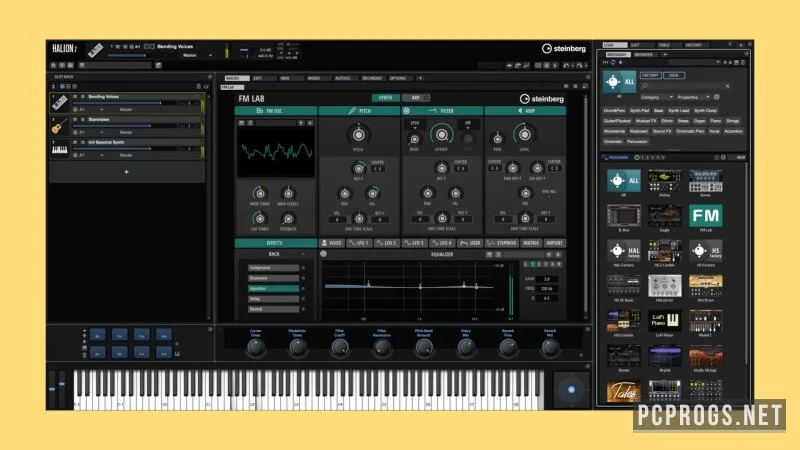The width and height of the screenshot is (800, 450).
Task: Select the SYNTH page button
Action: [x=385, y=97]
